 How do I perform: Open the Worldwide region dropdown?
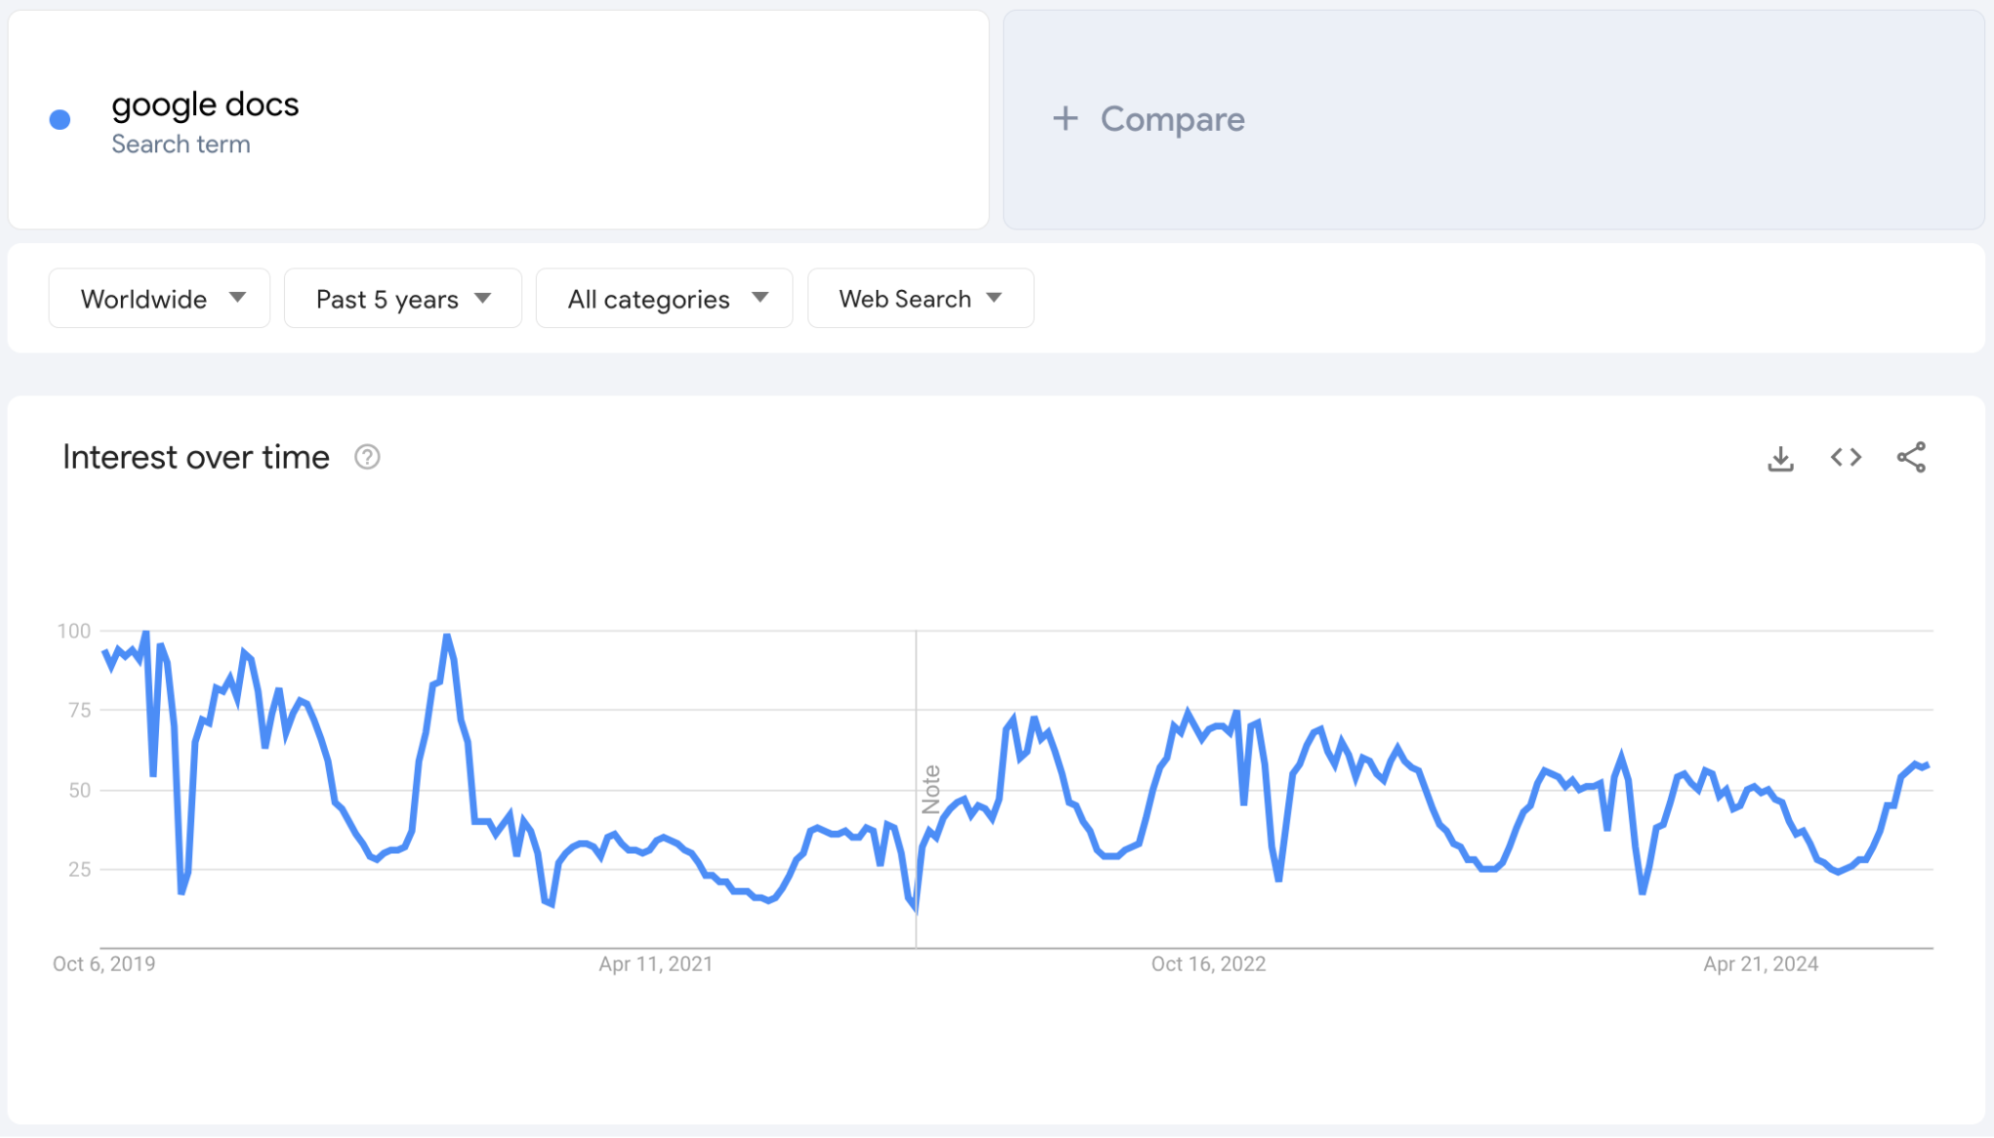(x=159, y=298)
